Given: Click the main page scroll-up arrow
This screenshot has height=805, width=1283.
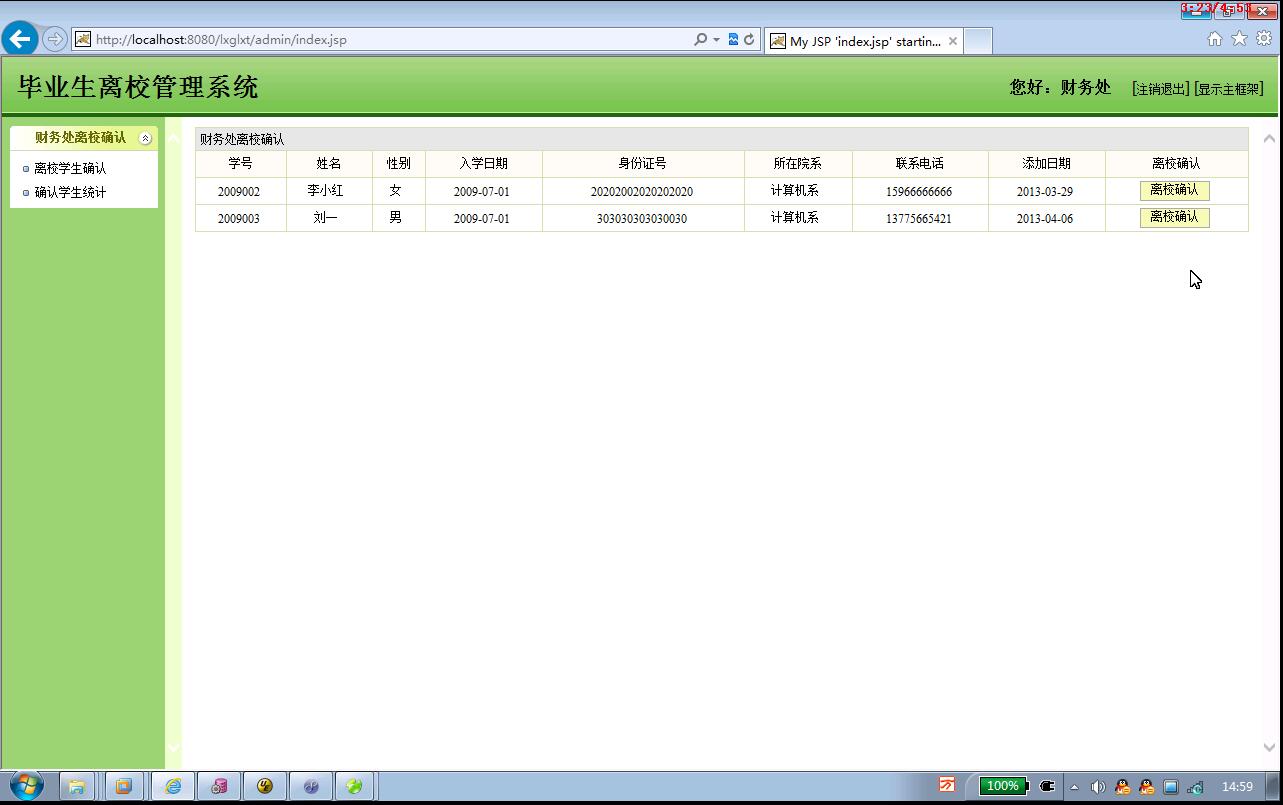Looking at the screenshot, I should coord(1269,138).
